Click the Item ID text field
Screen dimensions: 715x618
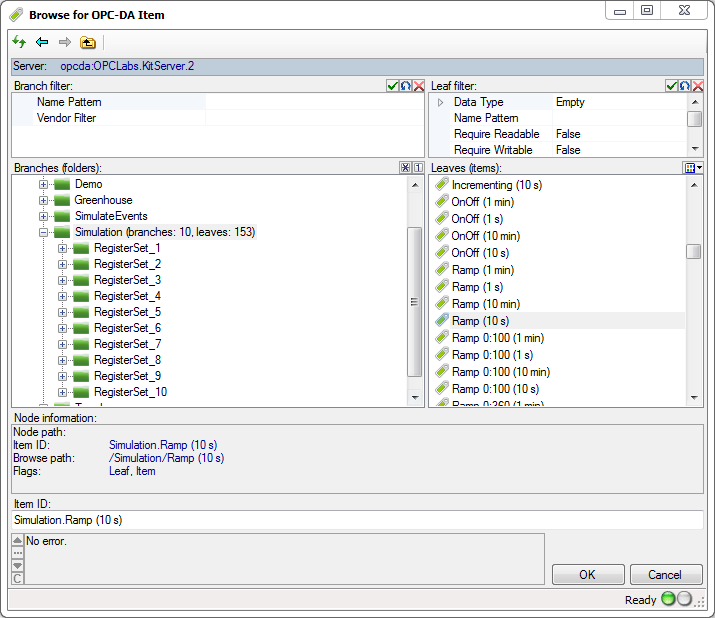click(357, 520)
